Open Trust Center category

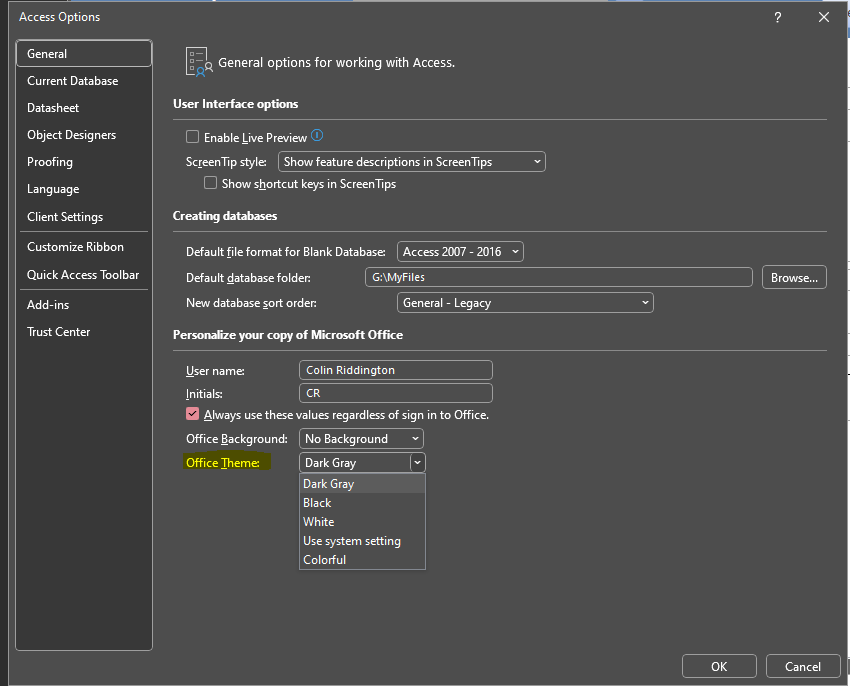[x=84, y=332]
